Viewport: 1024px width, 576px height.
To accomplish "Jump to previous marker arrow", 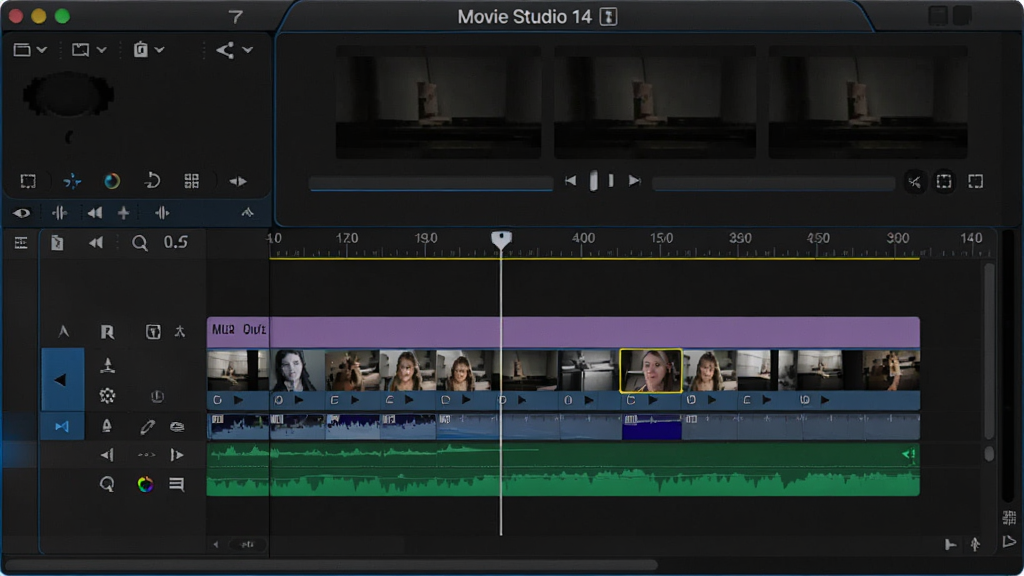I will 107,455.
